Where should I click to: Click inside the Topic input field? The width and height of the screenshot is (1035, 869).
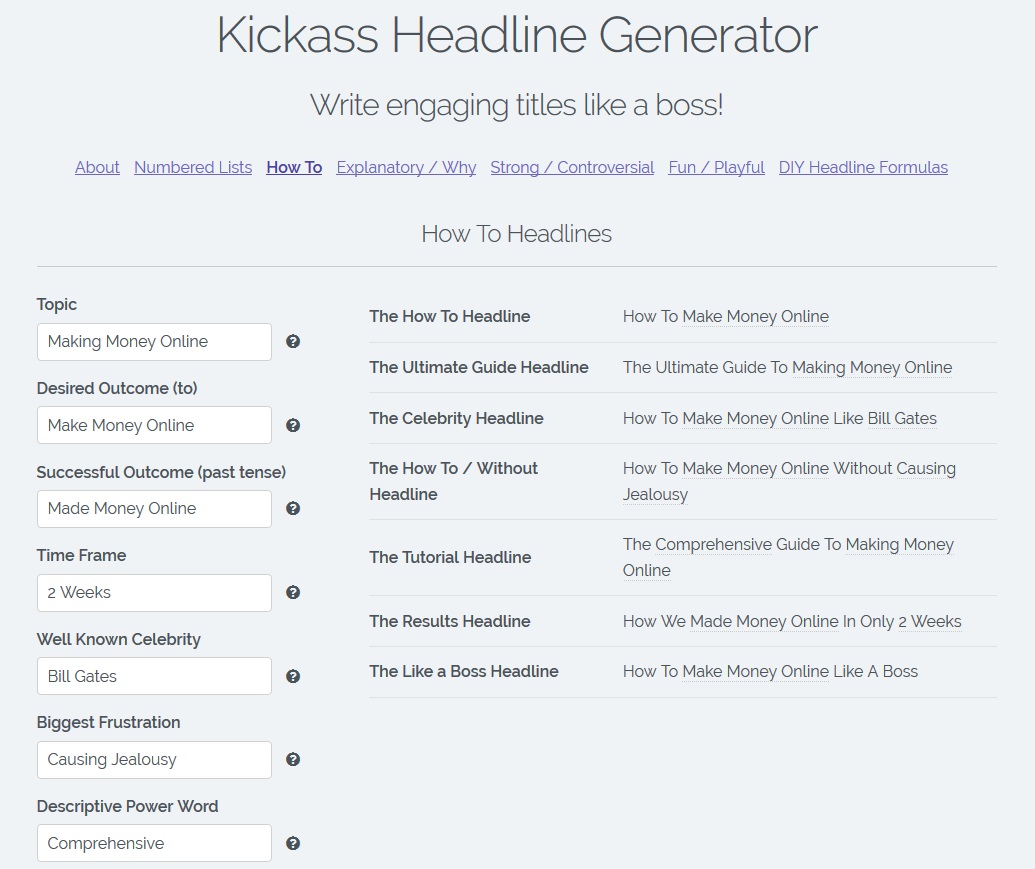(153, 341)
